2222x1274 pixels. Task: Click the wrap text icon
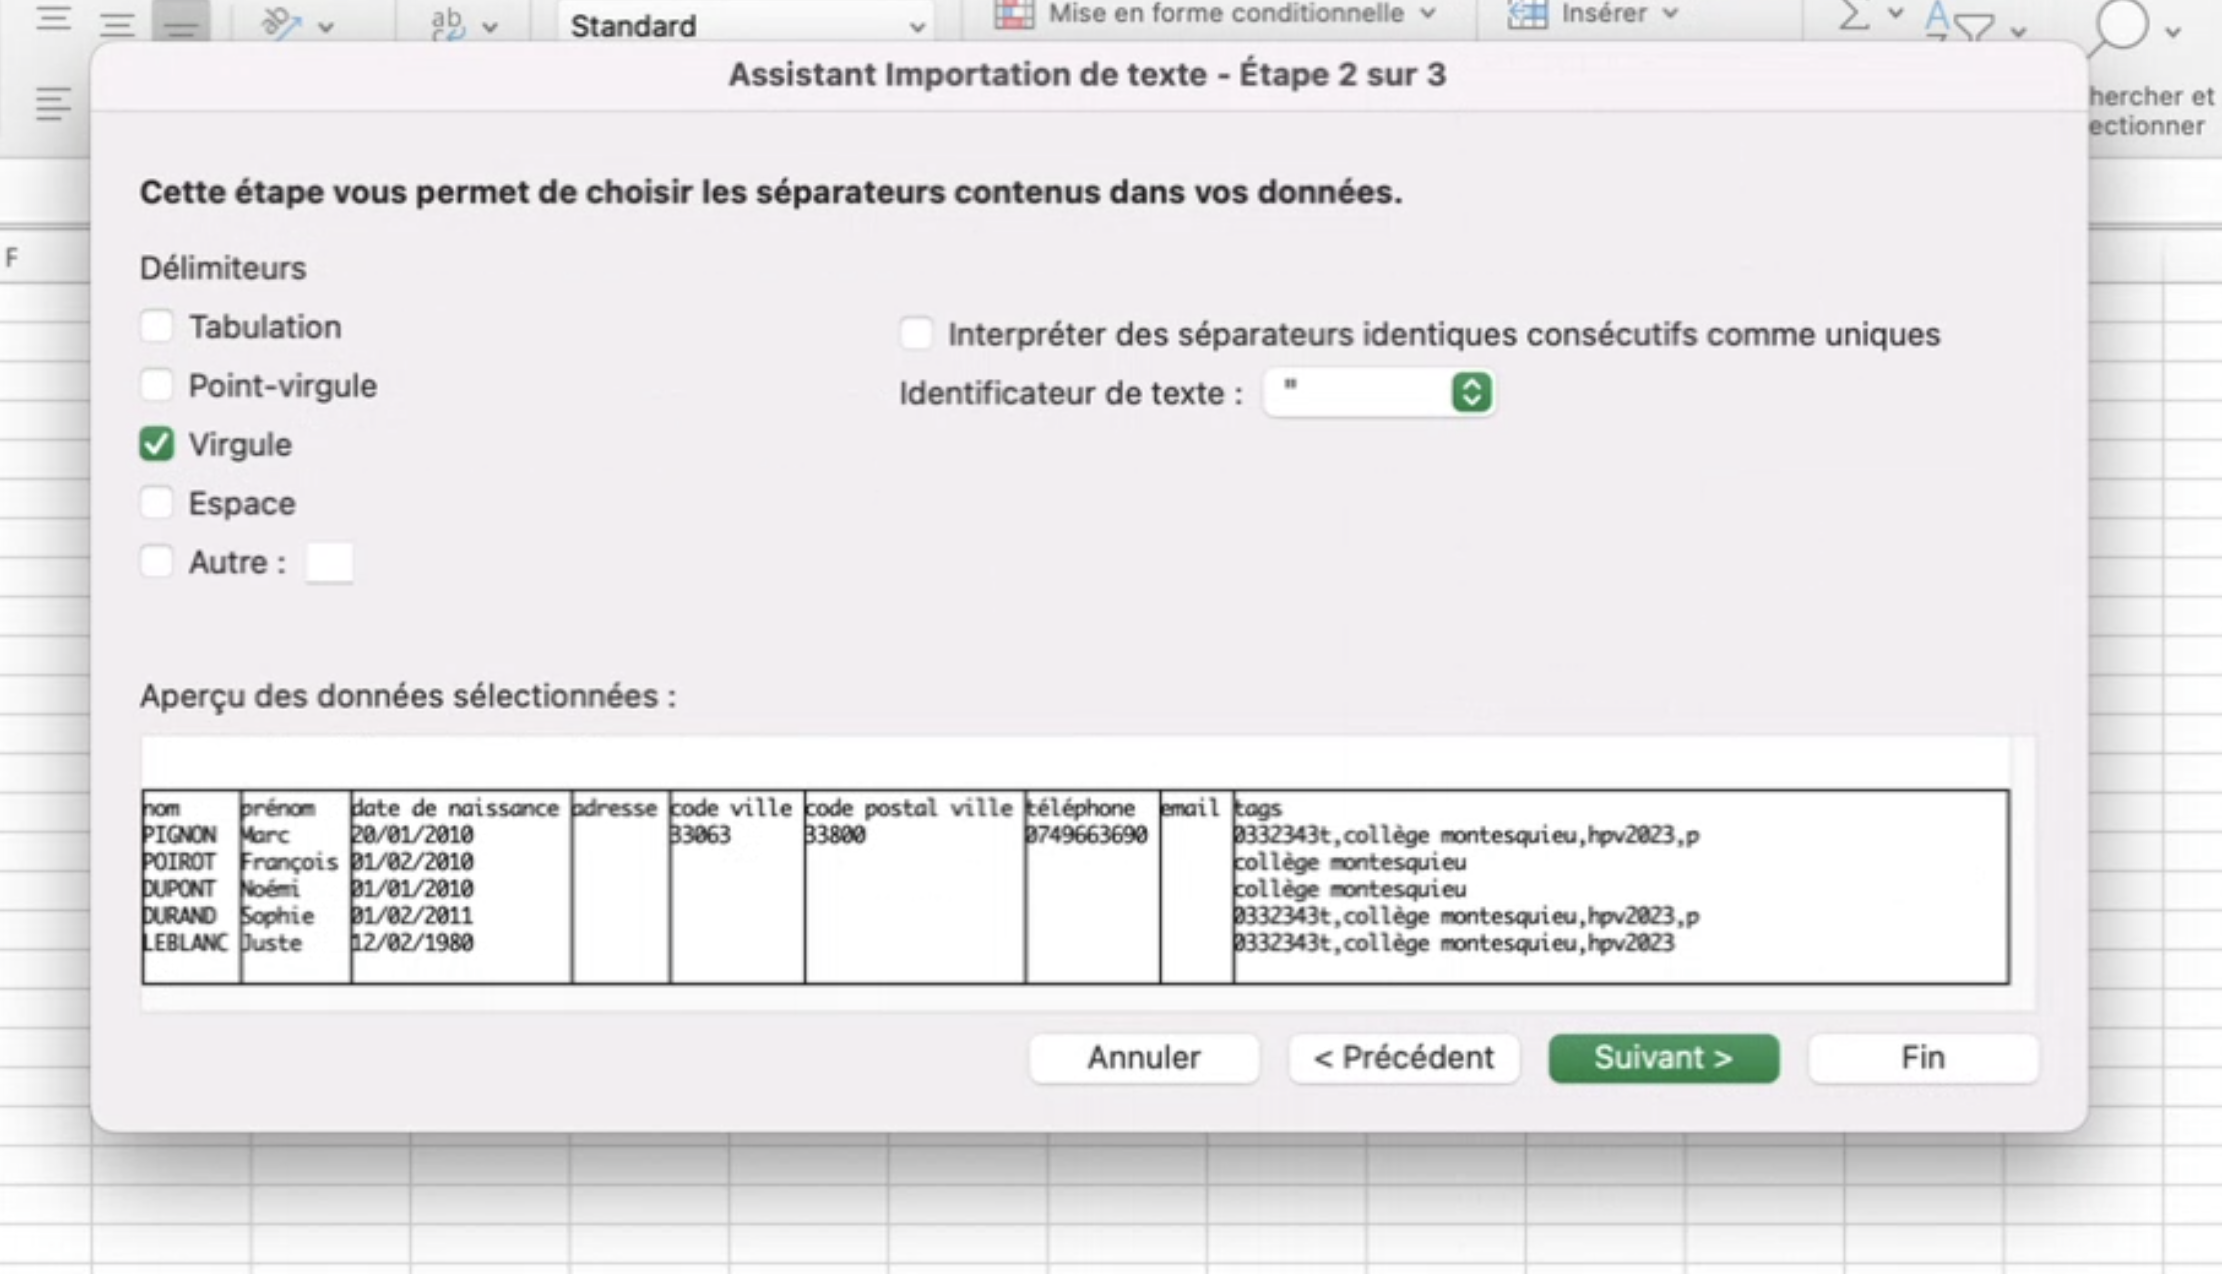(x=448, y=24)
